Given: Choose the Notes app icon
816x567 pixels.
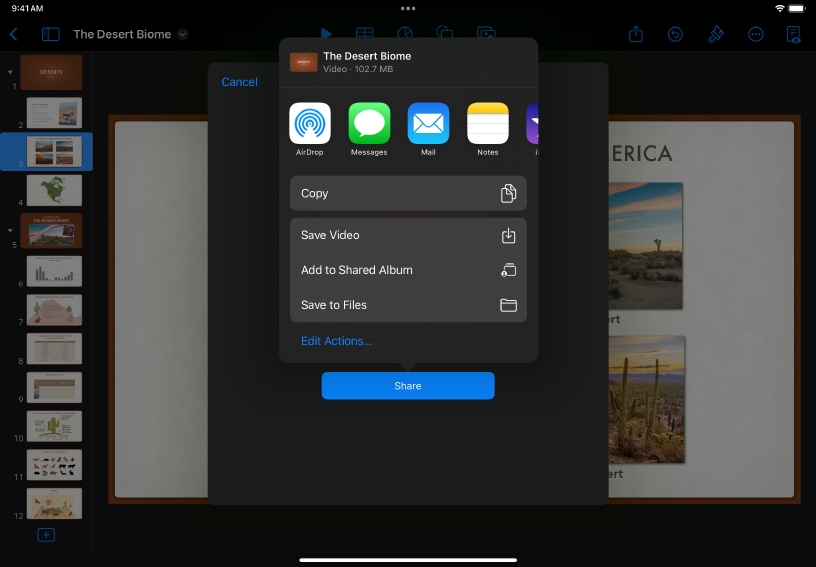Looking at the screenshot, I should coord(487,124).
